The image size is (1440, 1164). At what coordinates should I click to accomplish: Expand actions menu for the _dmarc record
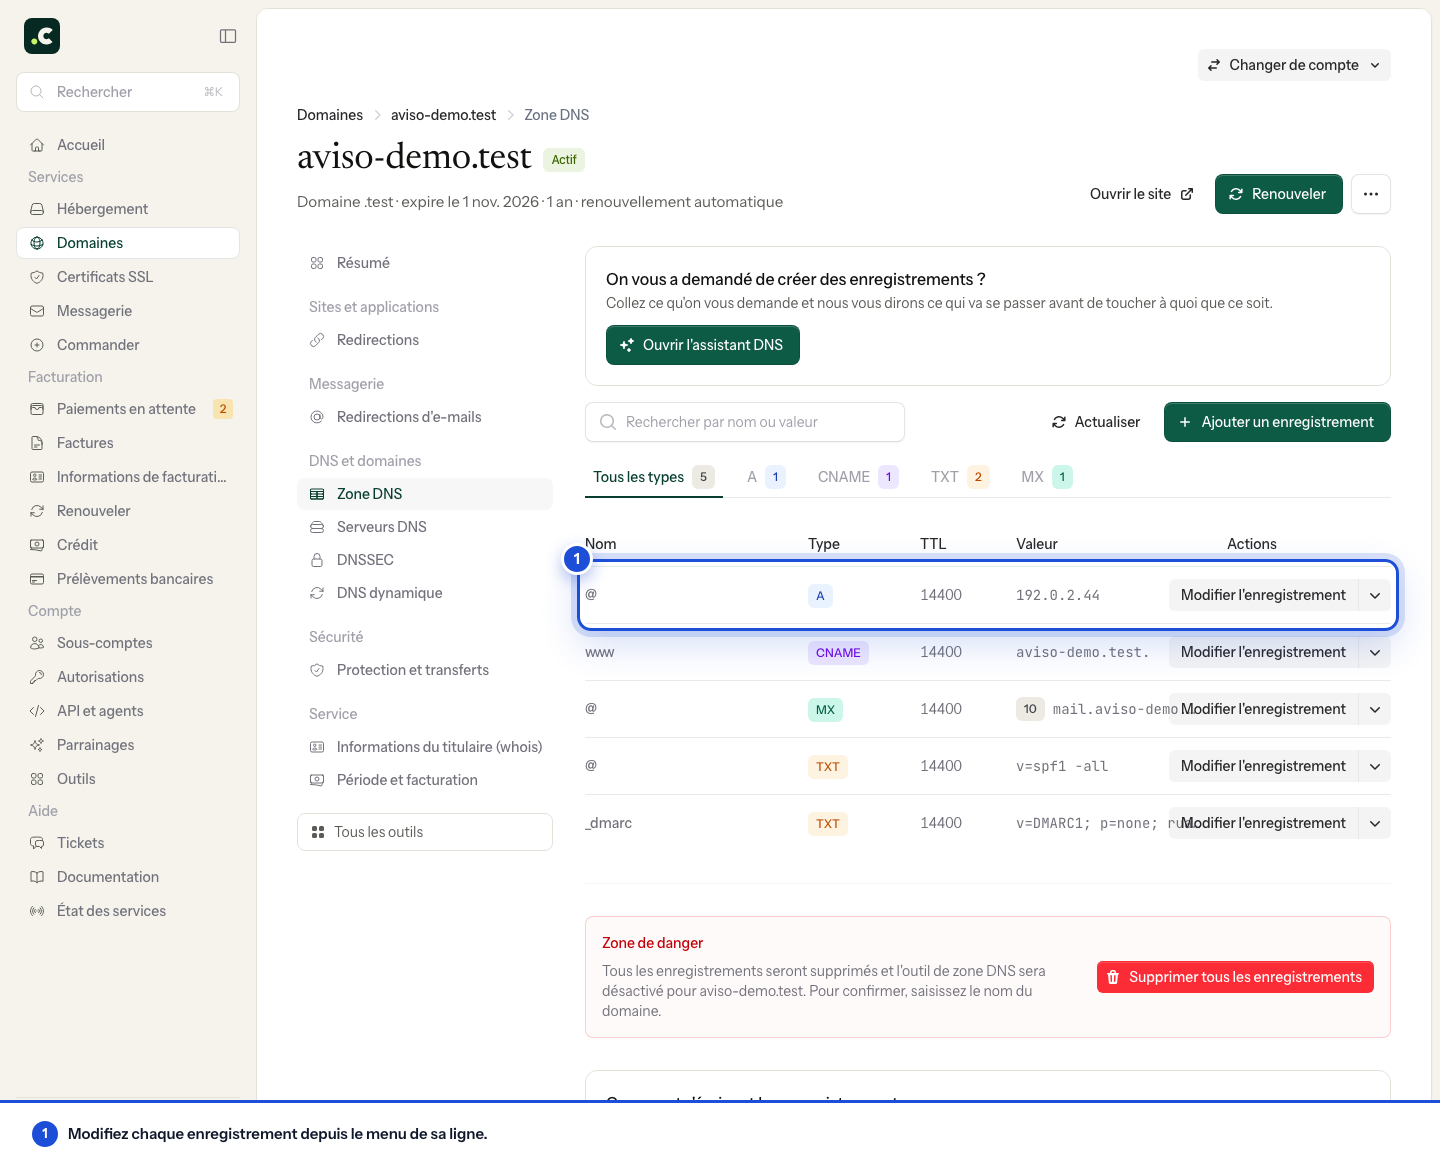1375,823
